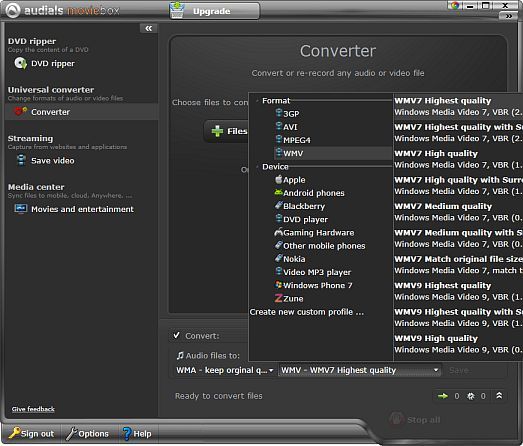Viewport: 523px width, 446px height.
Task: Click the music note Audio files icon
Action: [x=180, y=355]
